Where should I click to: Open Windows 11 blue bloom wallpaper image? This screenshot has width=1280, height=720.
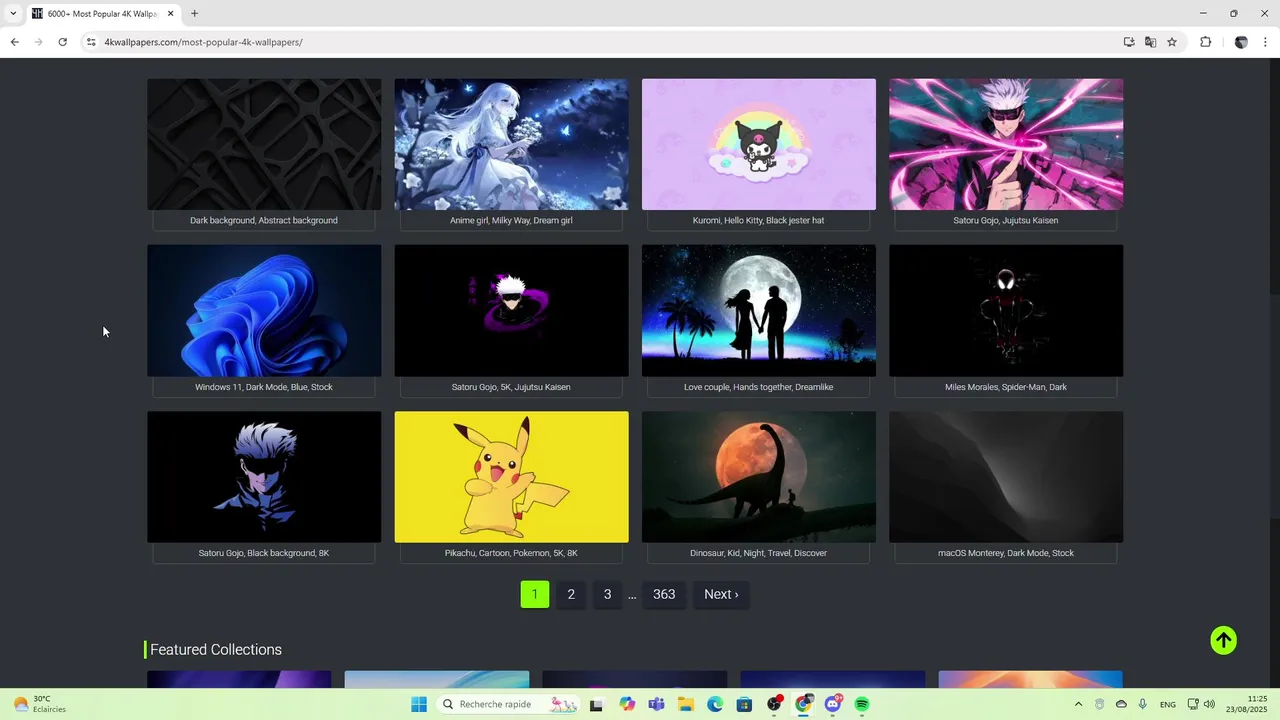264,311
